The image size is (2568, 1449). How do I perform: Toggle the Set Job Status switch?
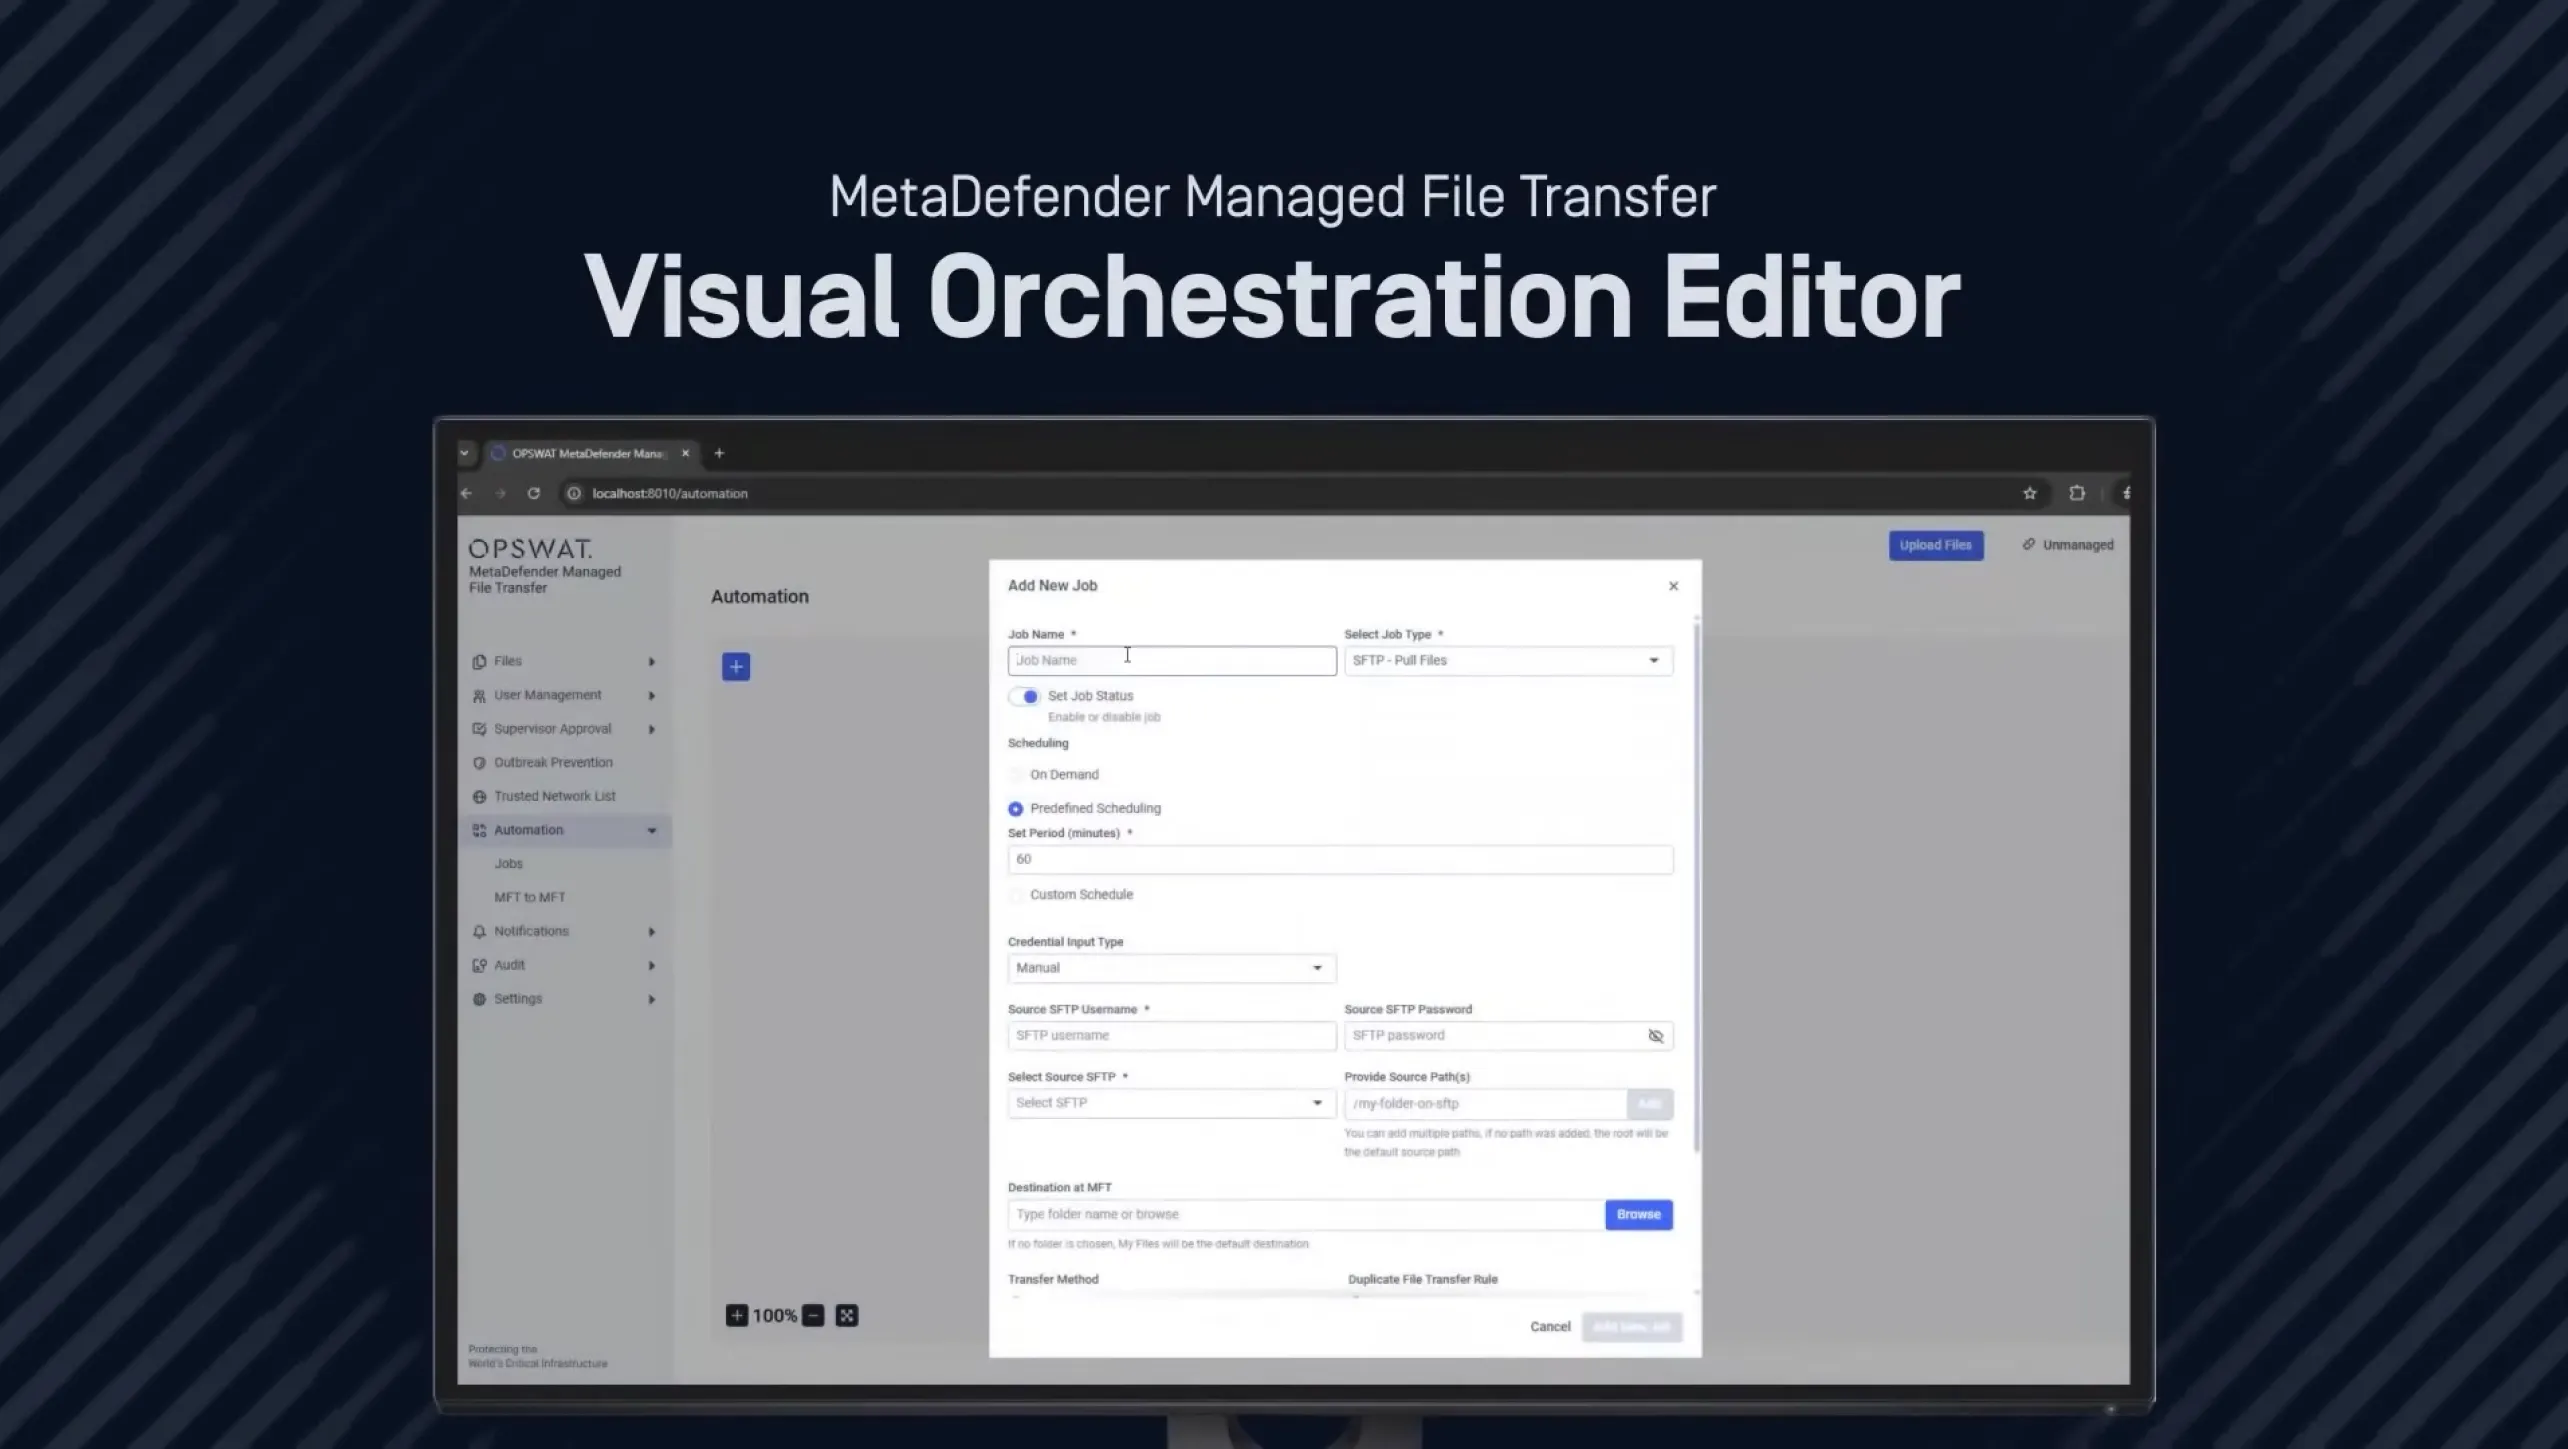pyautogui.click(x=1024, y=697)
